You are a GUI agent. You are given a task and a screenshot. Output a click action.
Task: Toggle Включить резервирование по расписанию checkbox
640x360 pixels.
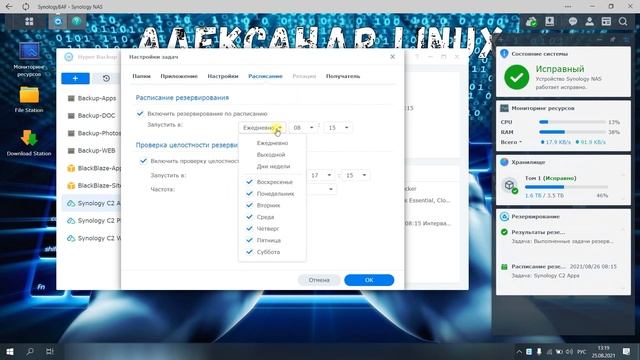140,113
